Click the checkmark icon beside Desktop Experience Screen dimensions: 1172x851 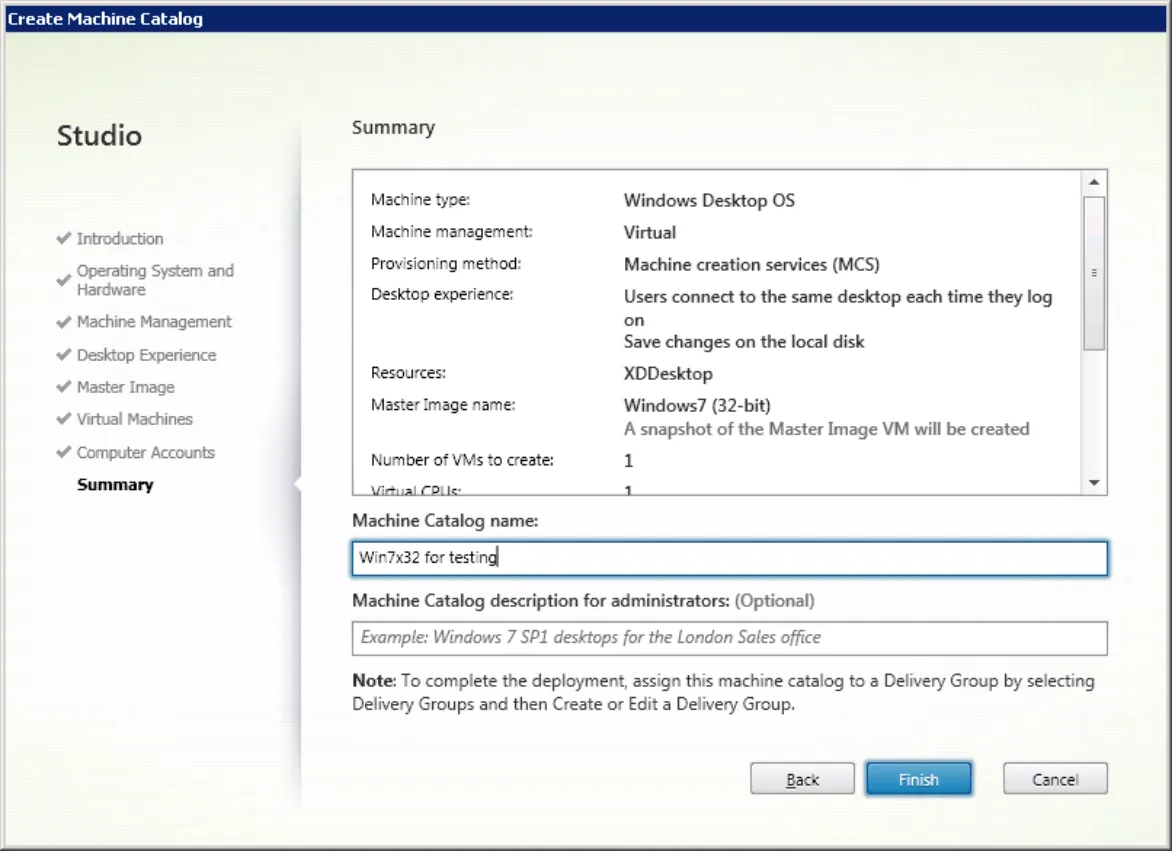[64, 354]
